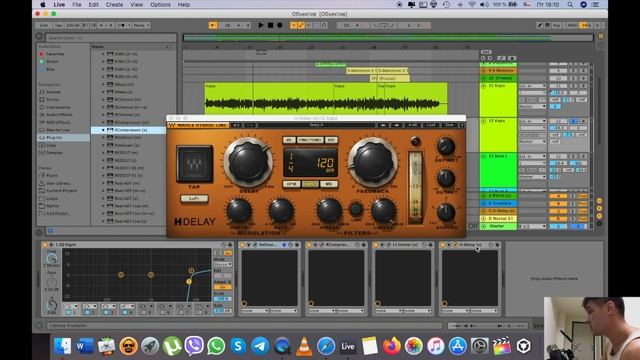Open the File menu
This screenshot has width=640, height=360.
[77, 4]
